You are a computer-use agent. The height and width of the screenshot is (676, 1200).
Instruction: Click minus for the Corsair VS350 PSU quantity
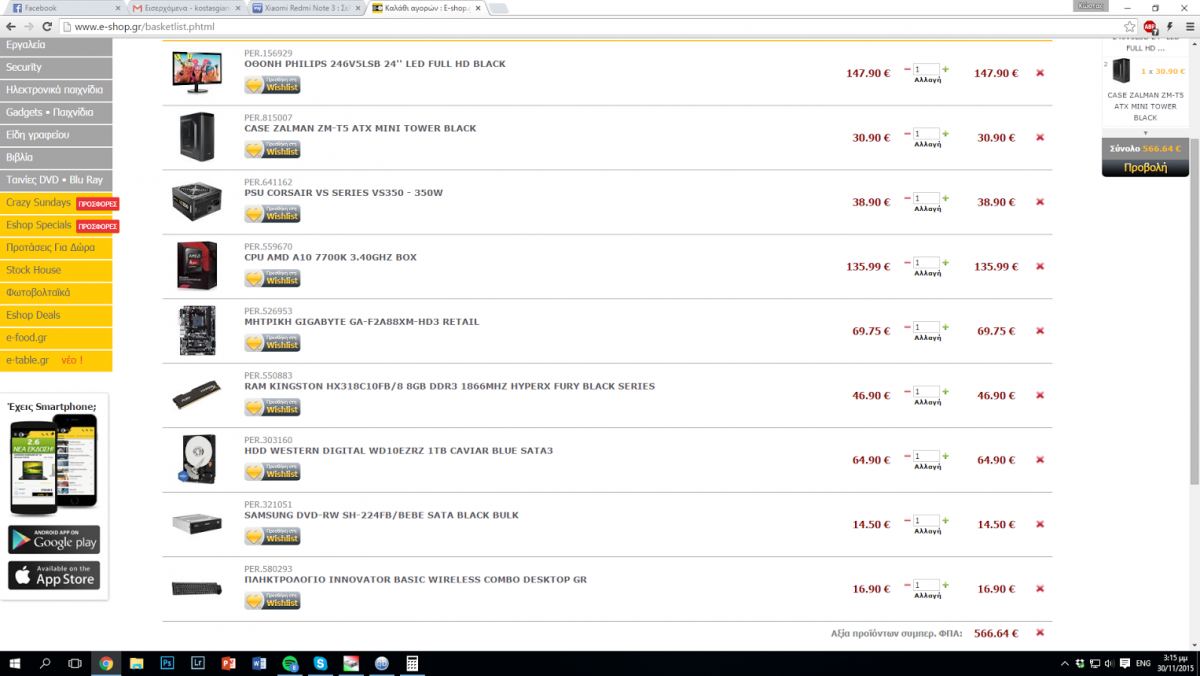(907, 198)
